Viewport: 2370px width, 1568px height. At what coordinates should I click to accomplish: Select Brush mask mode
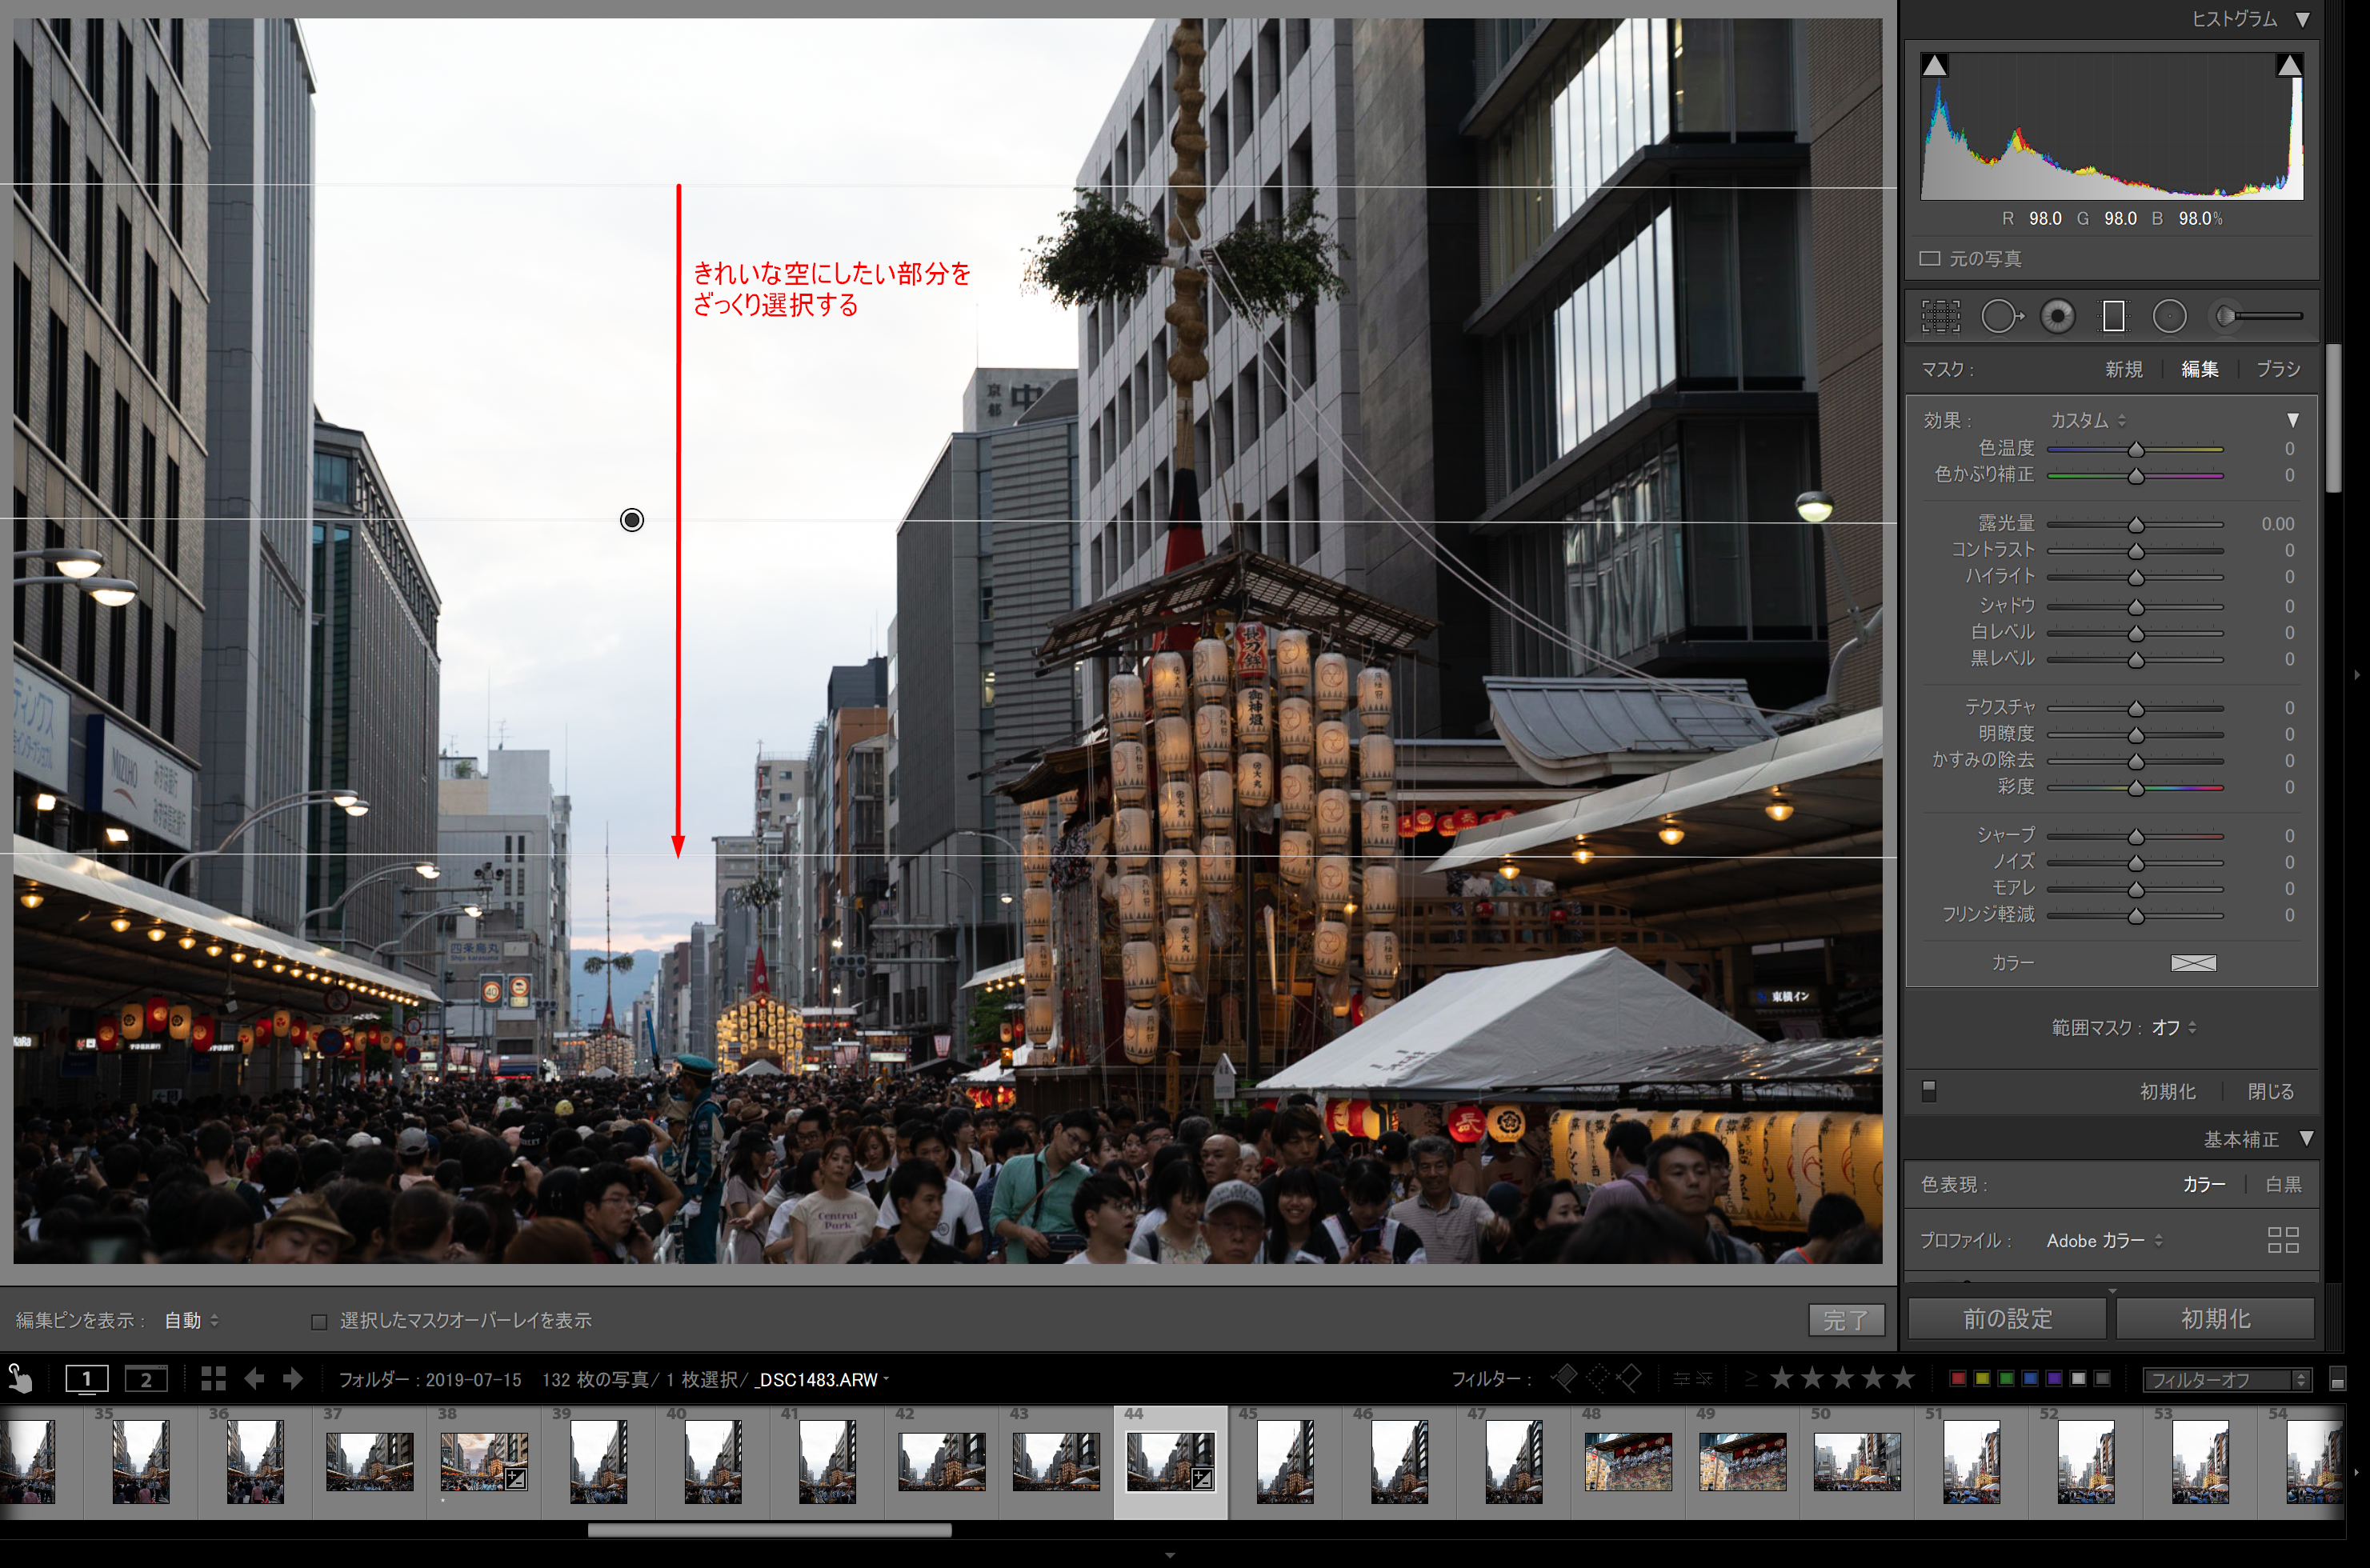click(2278, 369)
